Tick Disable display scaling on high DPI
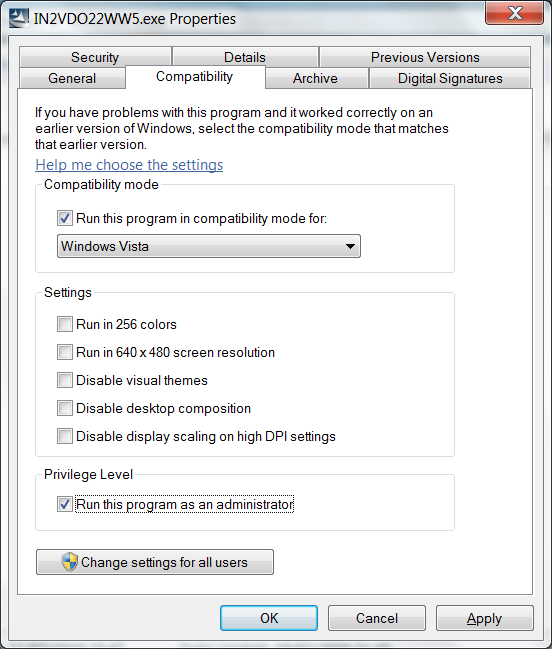 65,436
